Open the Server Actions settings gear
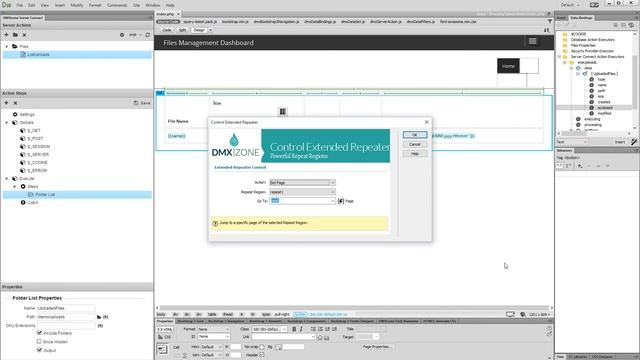640x360 pixels. 122,35
